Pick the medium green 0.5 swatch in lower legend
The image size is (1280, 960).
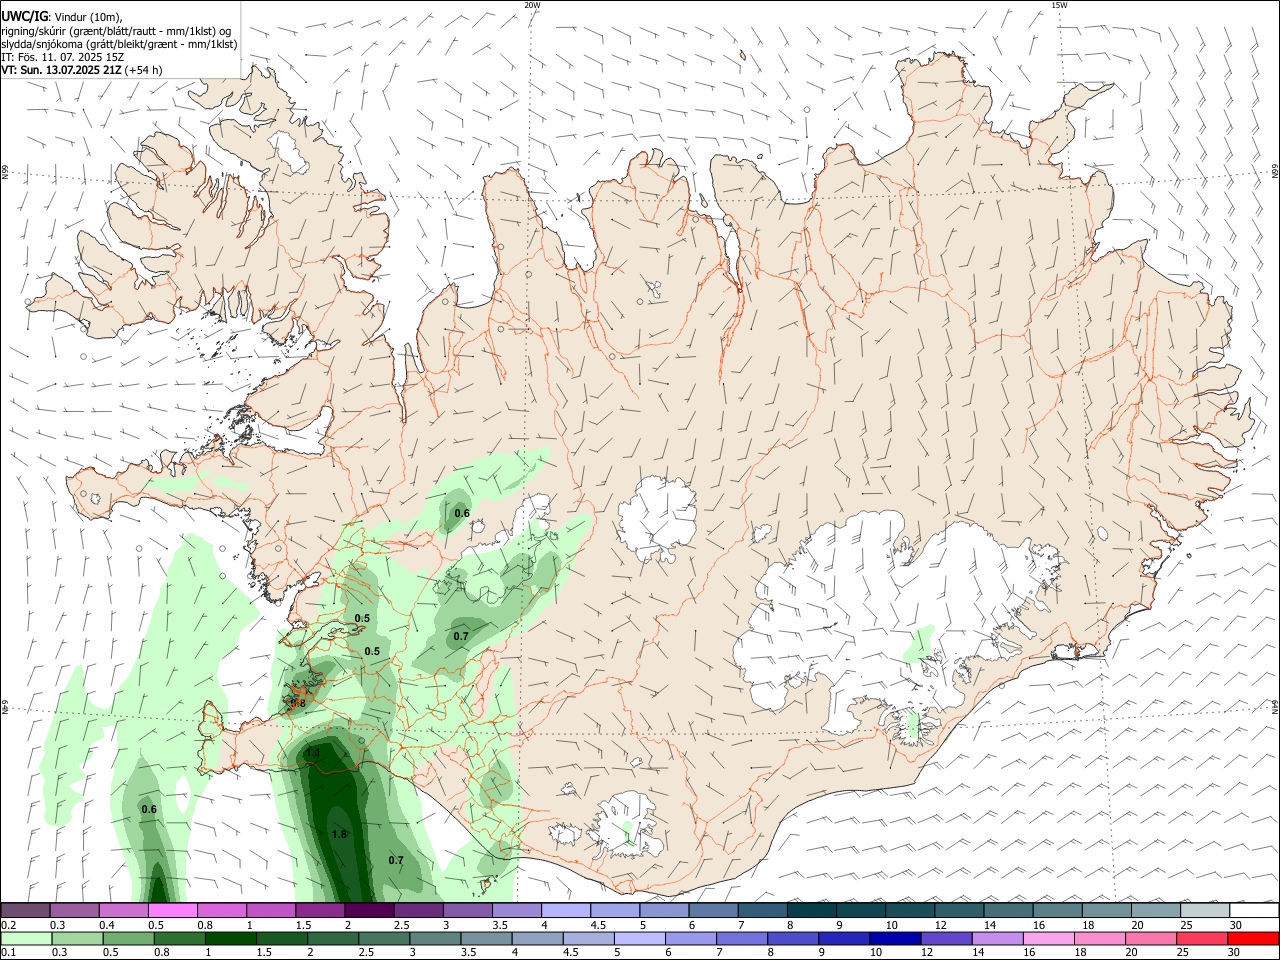(x=128, y=939)
